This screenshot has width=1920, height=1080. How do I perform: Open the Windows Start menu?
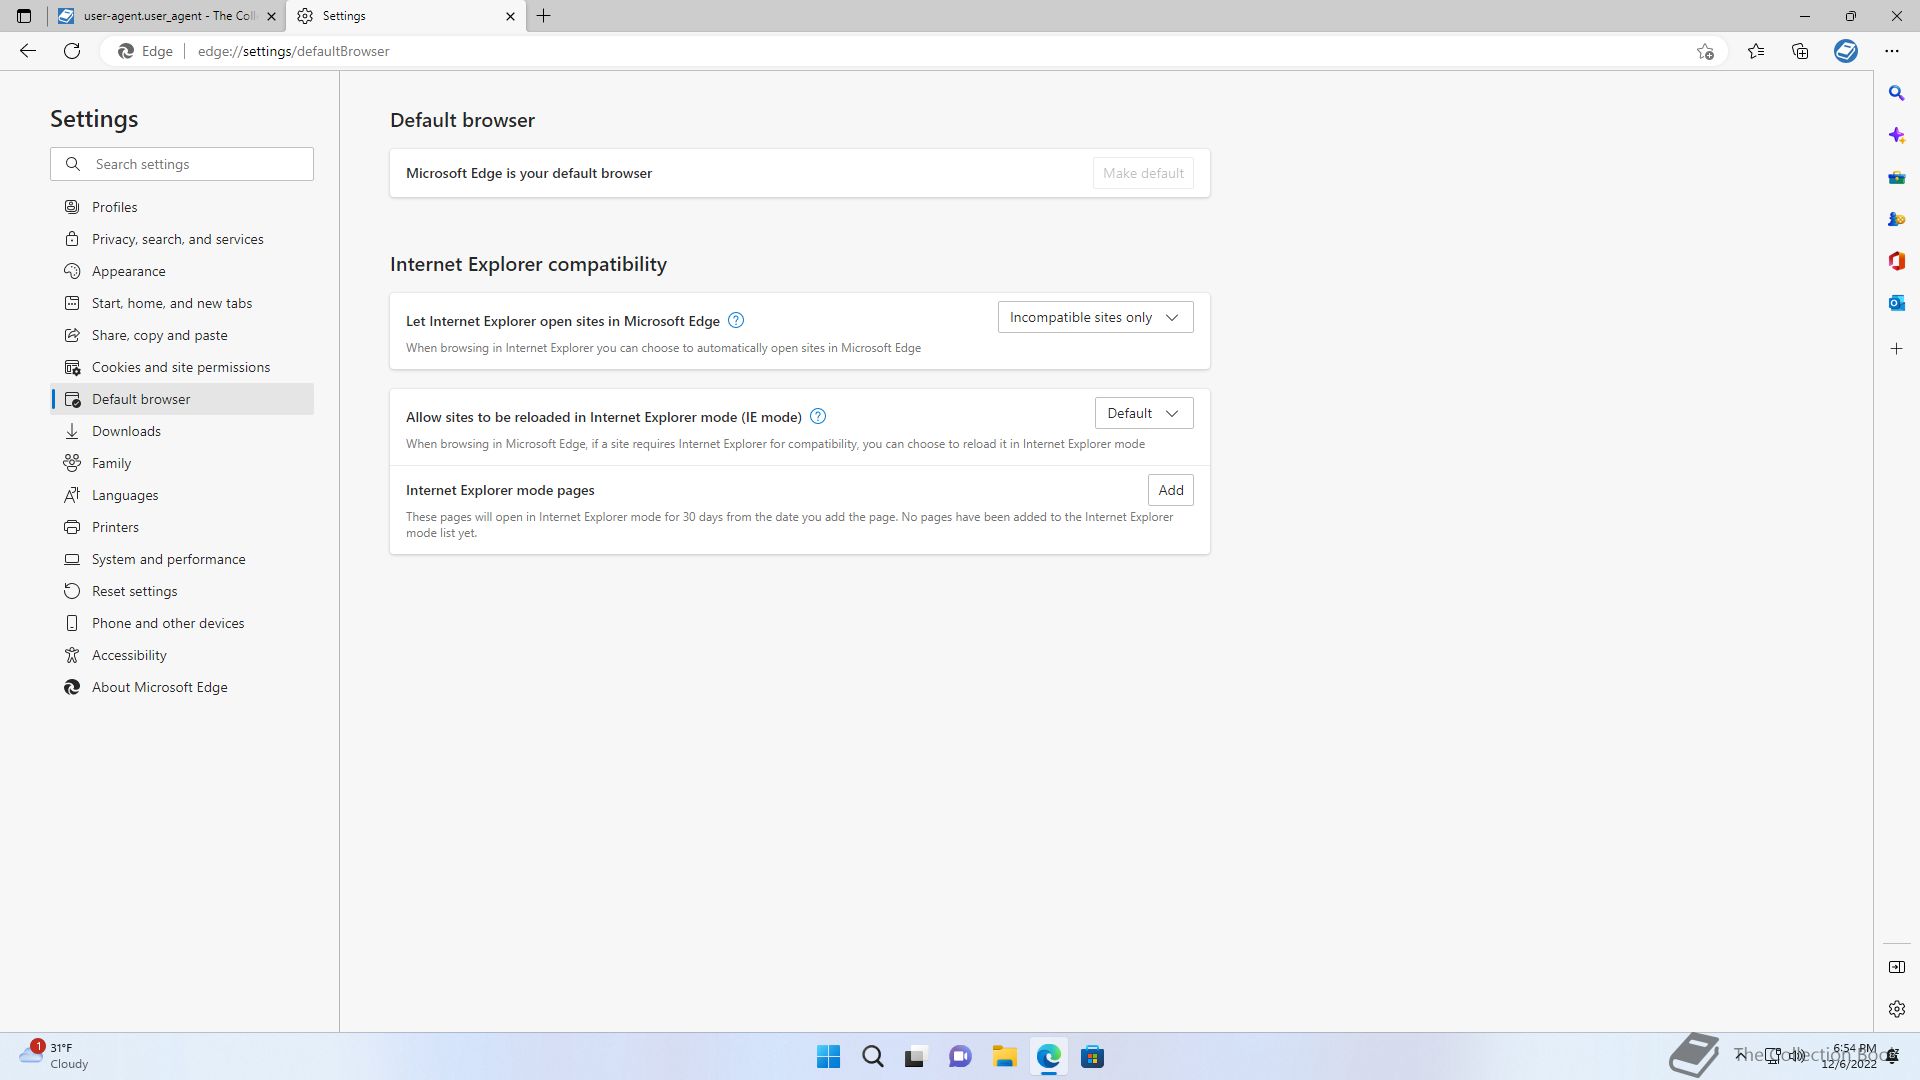coord(828,1057)
